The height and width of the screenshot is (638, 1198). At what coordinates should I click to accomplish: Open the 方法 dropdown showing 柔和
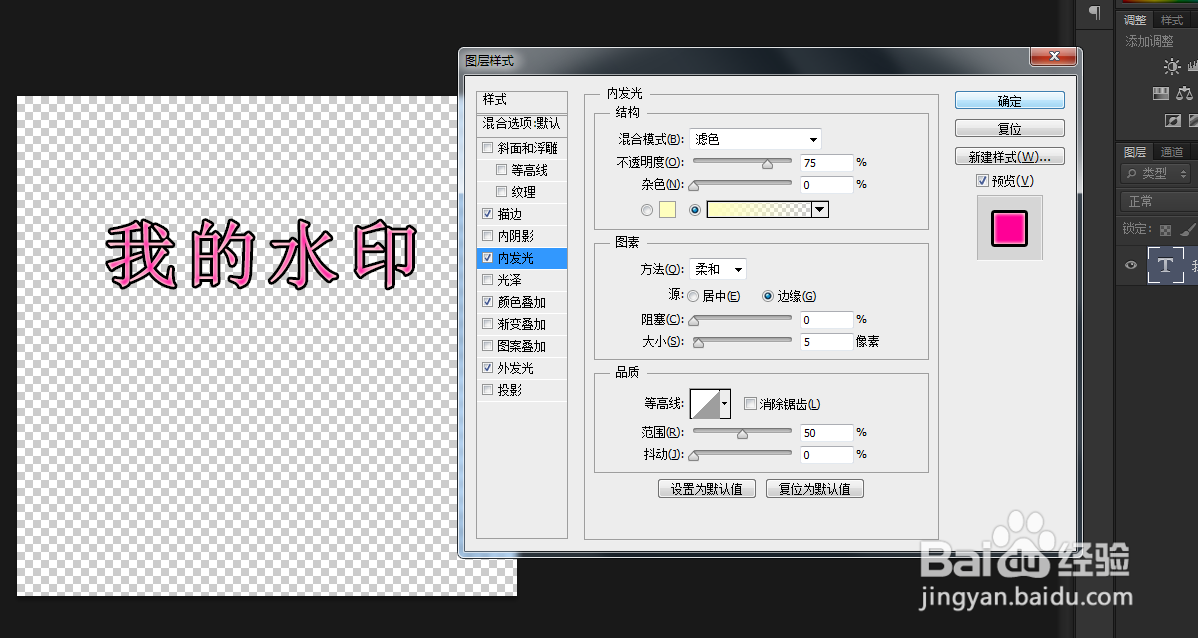[x=717, y=269]
